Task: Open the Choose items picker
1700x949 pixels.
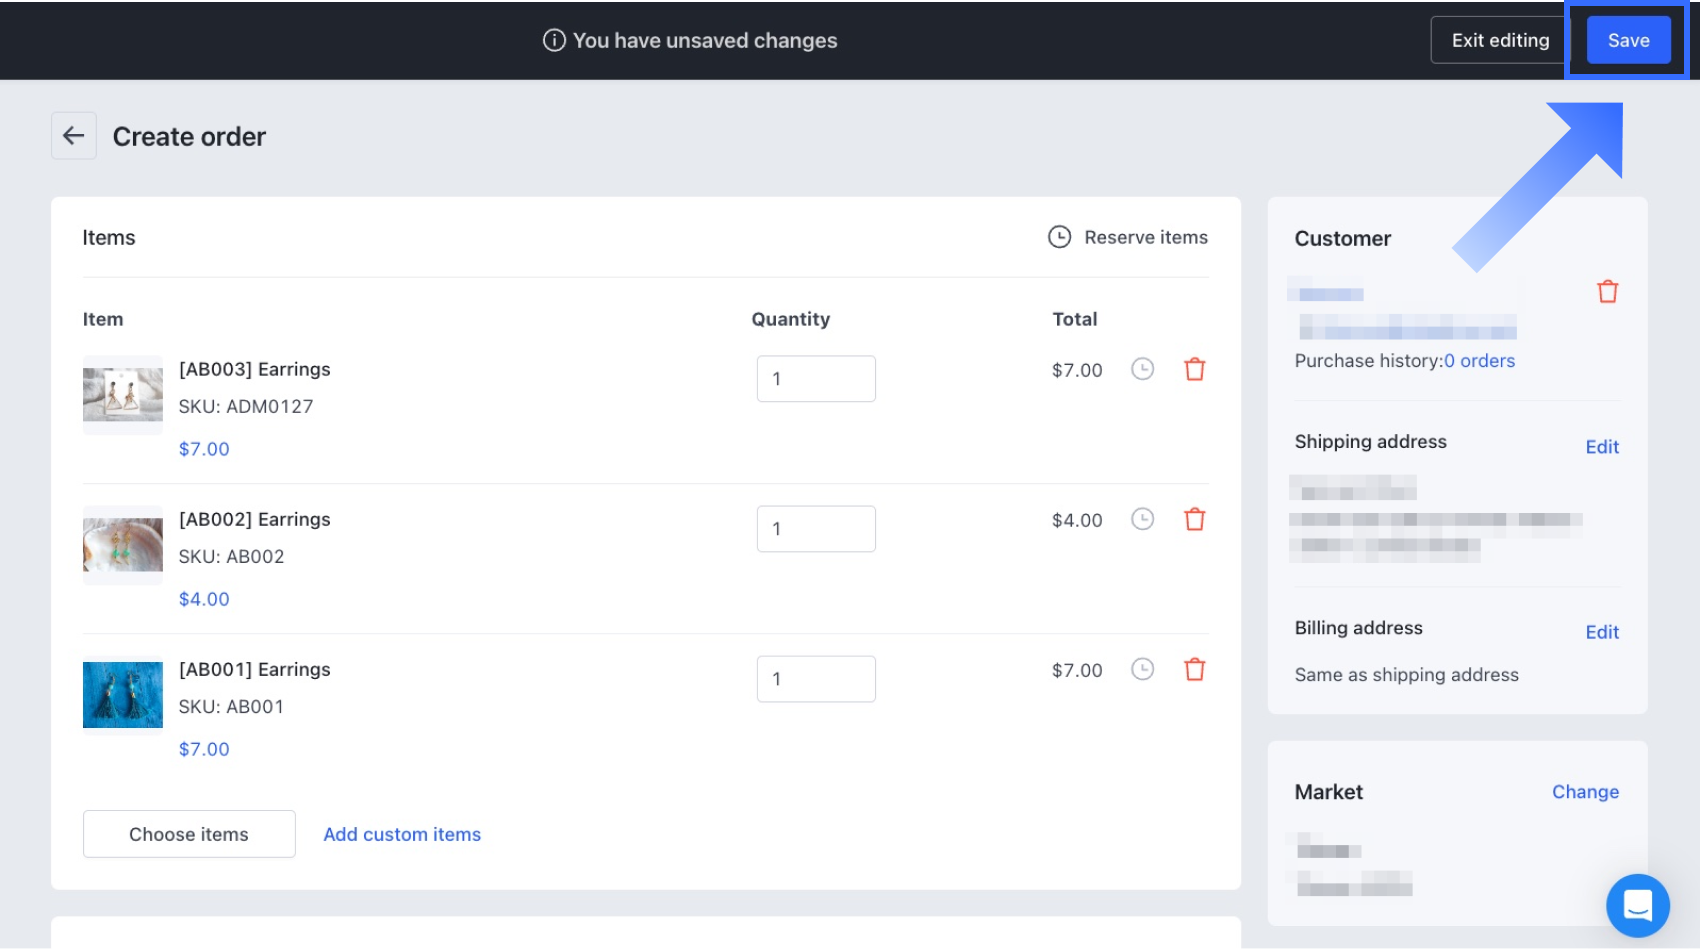Action: pyautogui.click(x=189, y=834)
